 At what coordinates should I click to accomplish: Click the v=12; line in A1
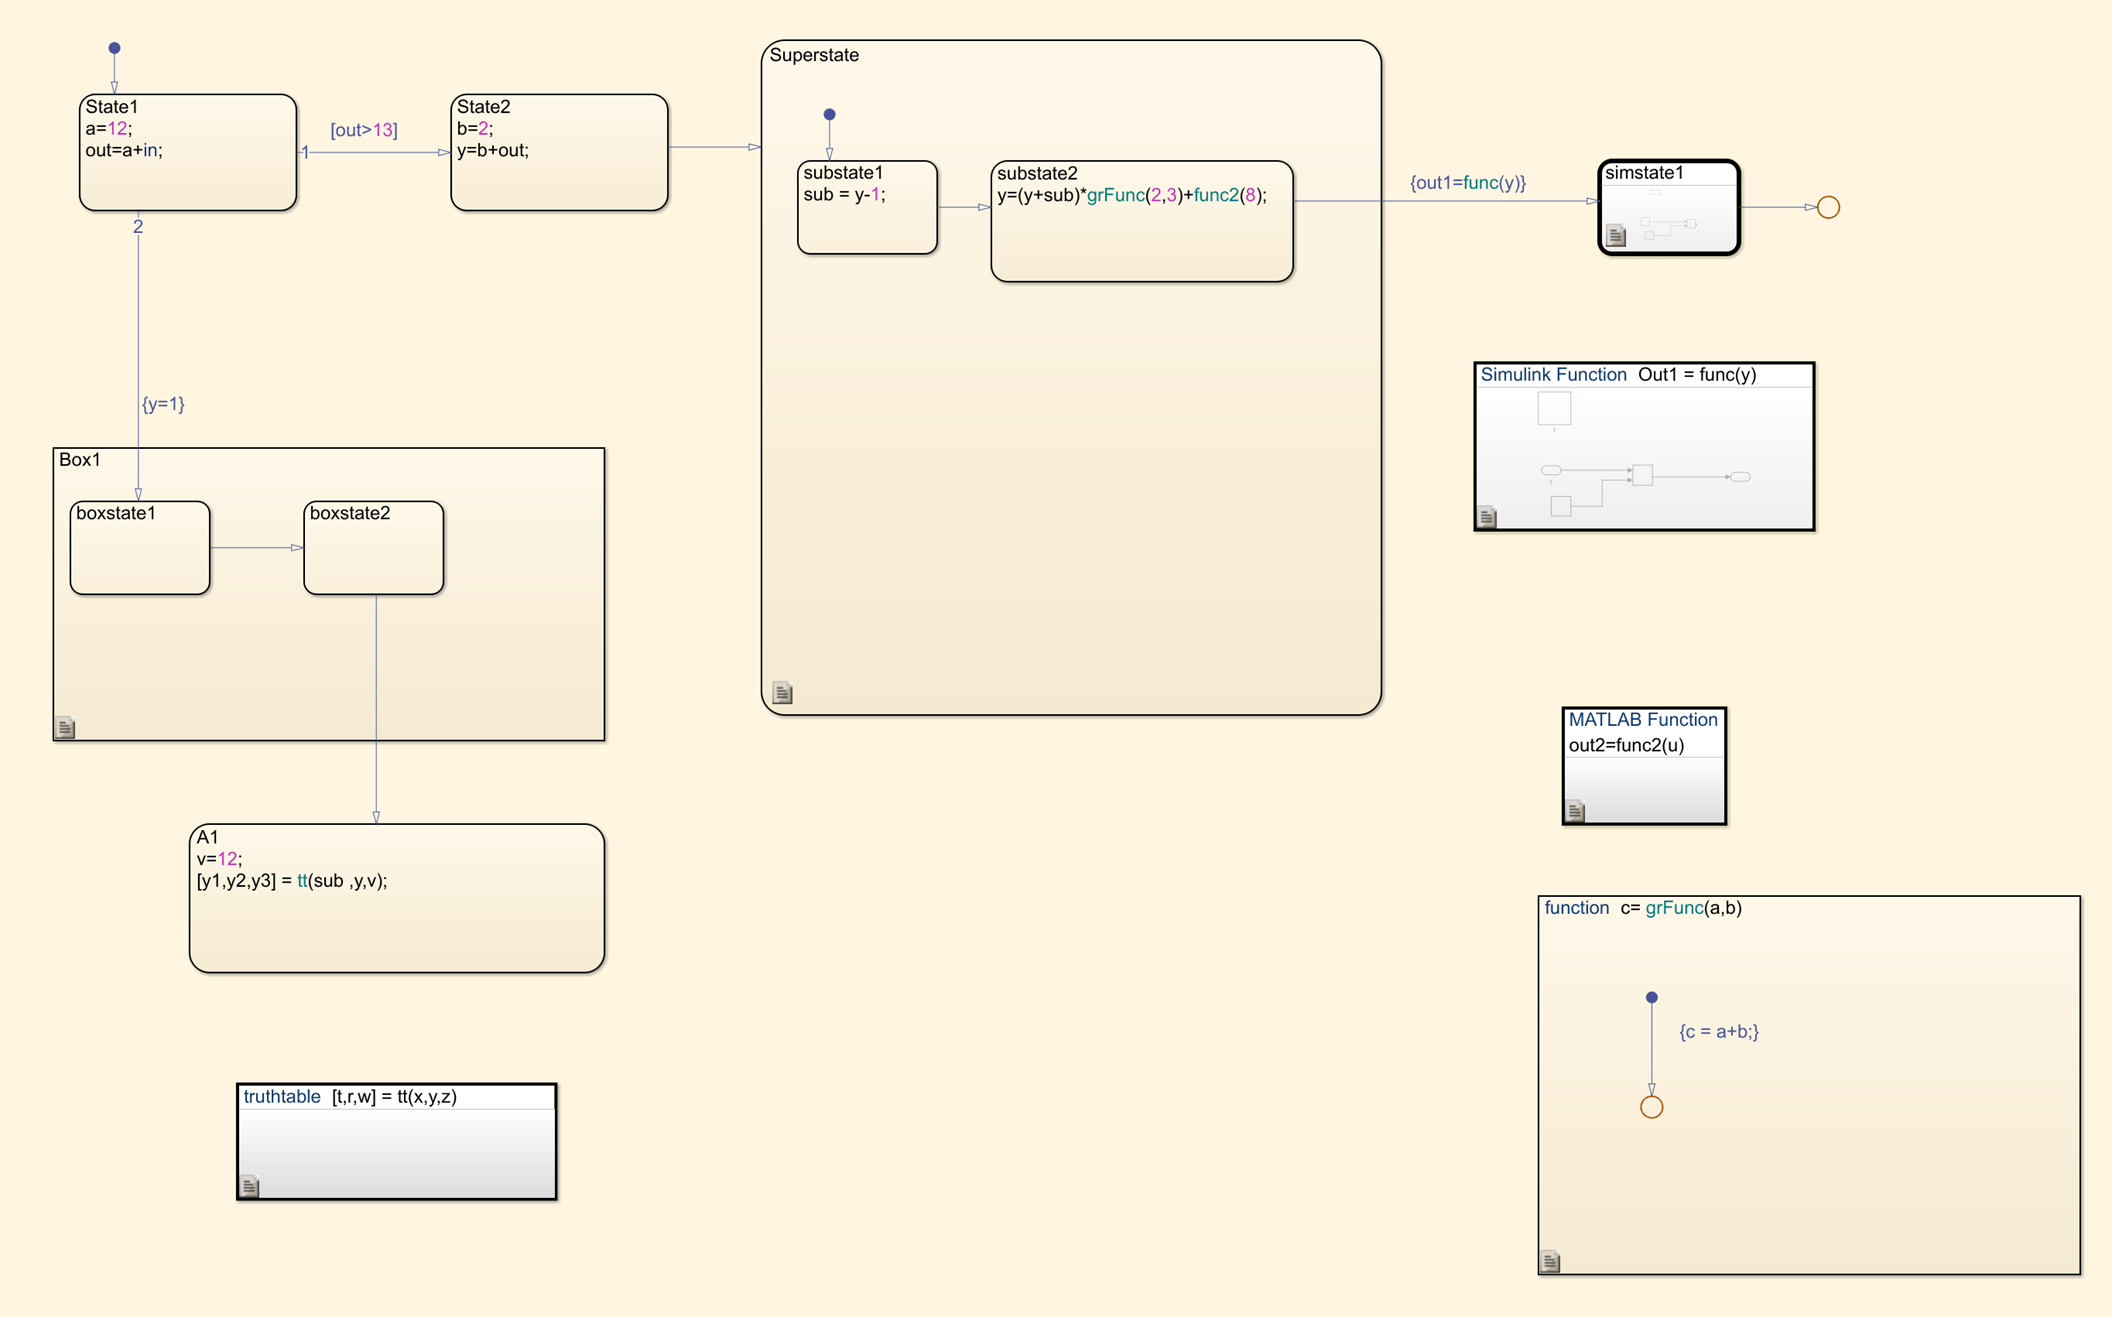(219, 859)
